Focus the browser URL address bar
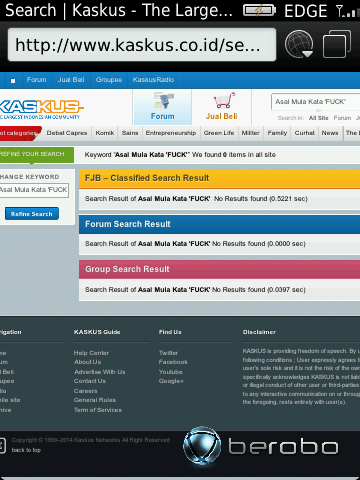Viewport: 360px width, 480px height. (142, 45)
